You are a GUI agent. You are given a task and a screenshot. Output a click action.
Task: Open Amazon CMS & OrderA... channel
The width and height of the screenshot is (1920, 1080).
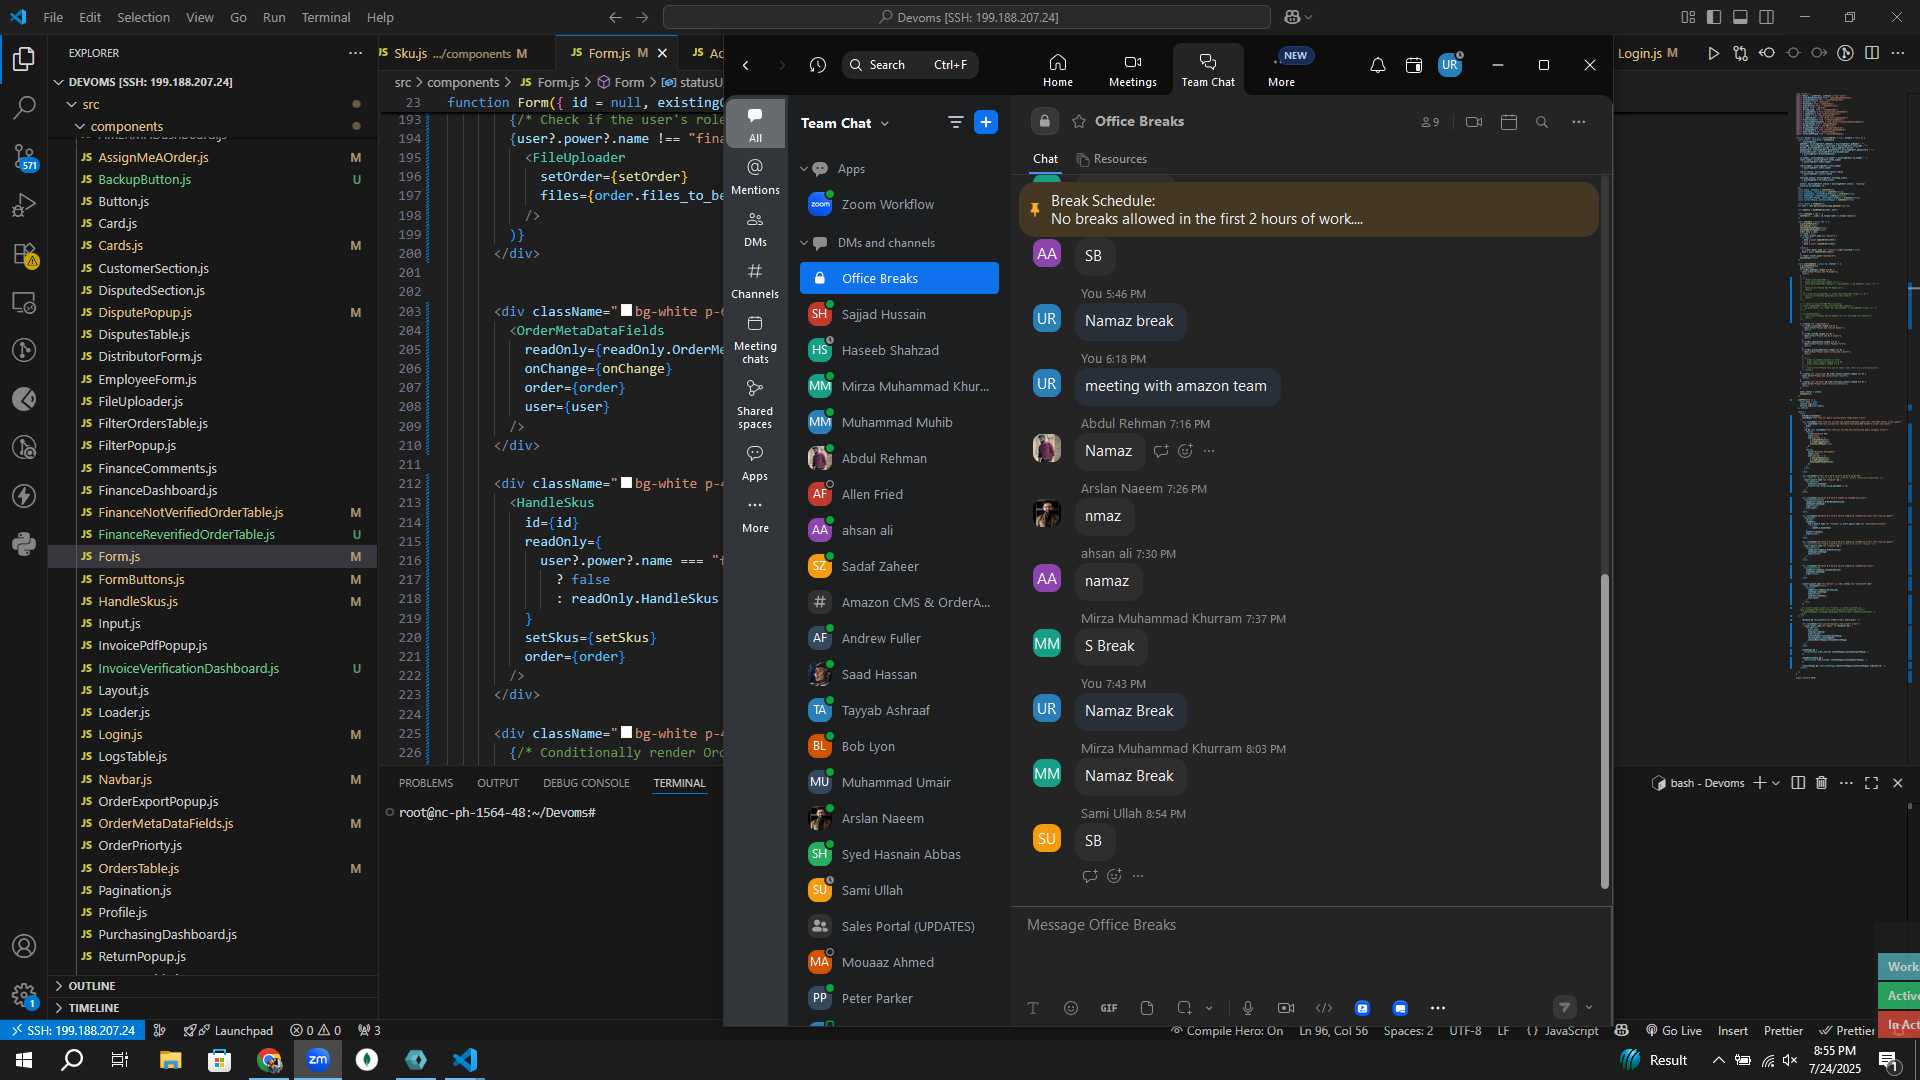(x=899, y=602)
